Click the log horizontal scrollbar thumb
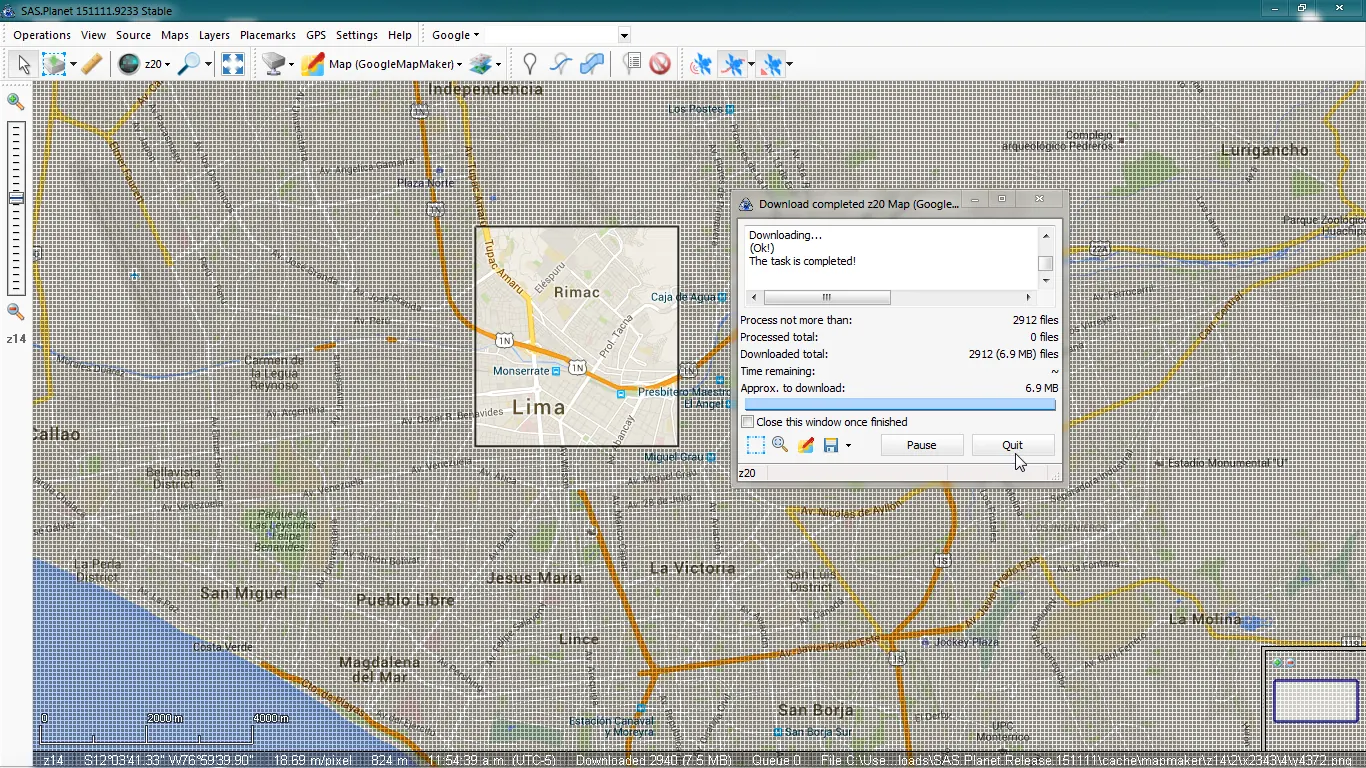 pos(827,297)
